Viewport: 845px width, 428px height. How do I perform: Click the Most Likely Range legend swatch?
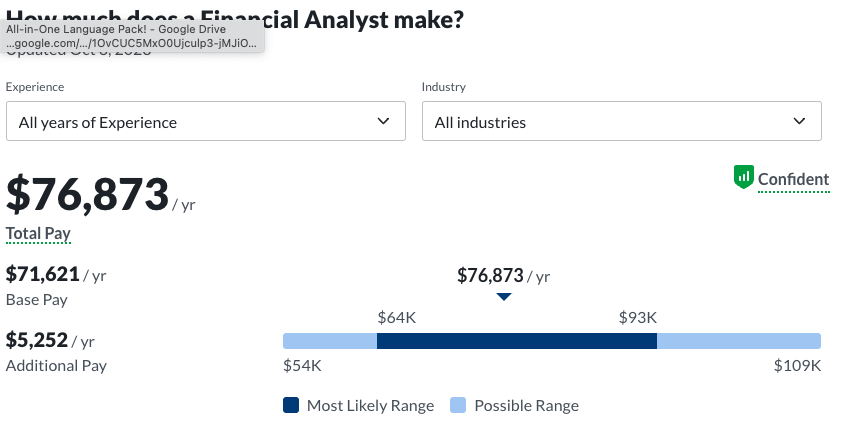coord(291,405)
